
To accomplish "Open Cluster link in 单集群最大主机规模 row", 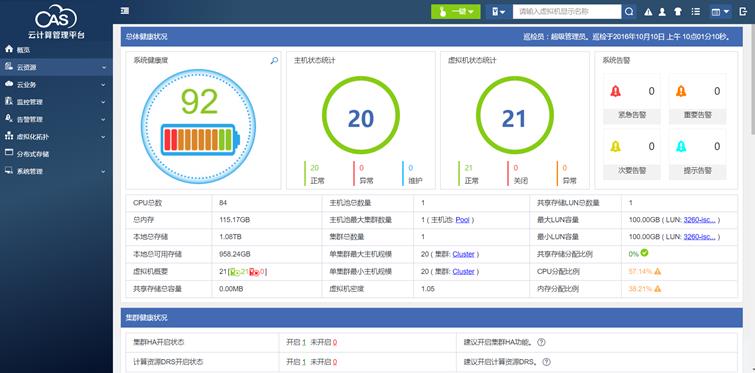I will click(x=463, y=254).
